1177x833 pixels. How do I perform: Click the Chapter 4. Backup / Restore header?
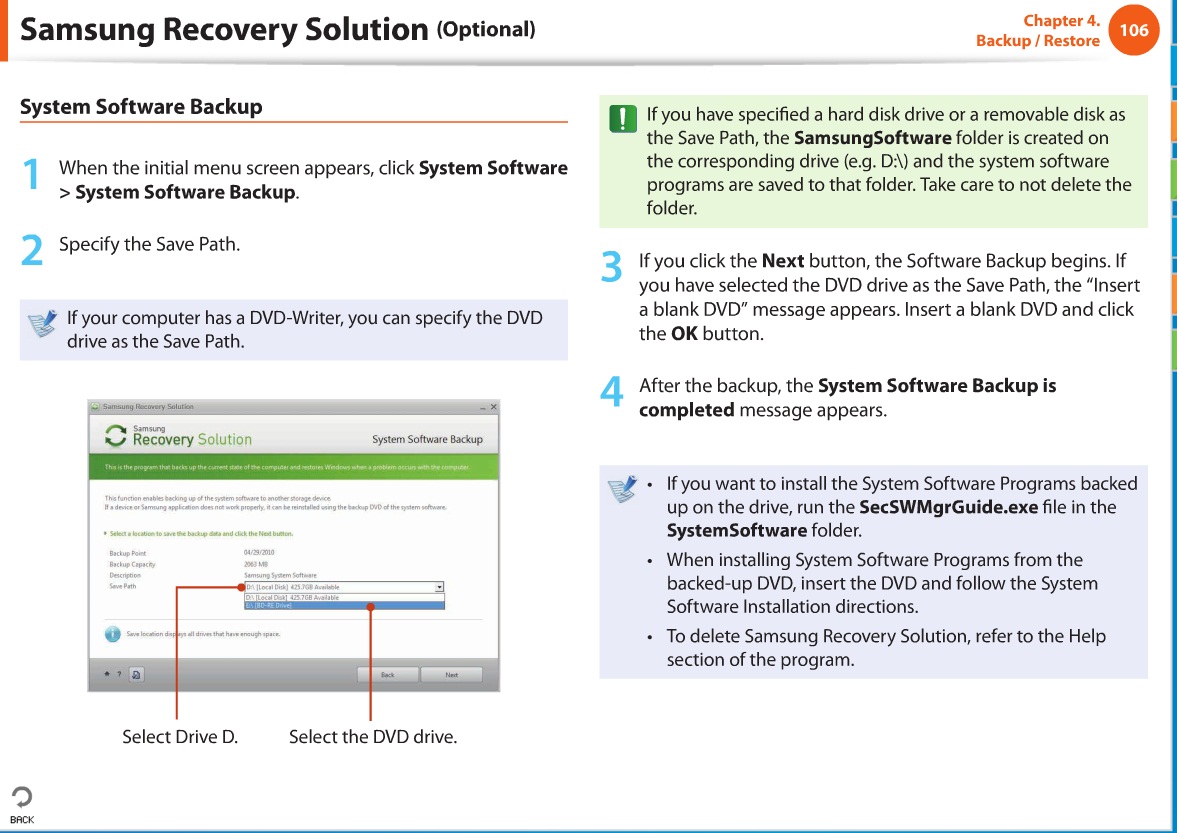pos(1037,31)
